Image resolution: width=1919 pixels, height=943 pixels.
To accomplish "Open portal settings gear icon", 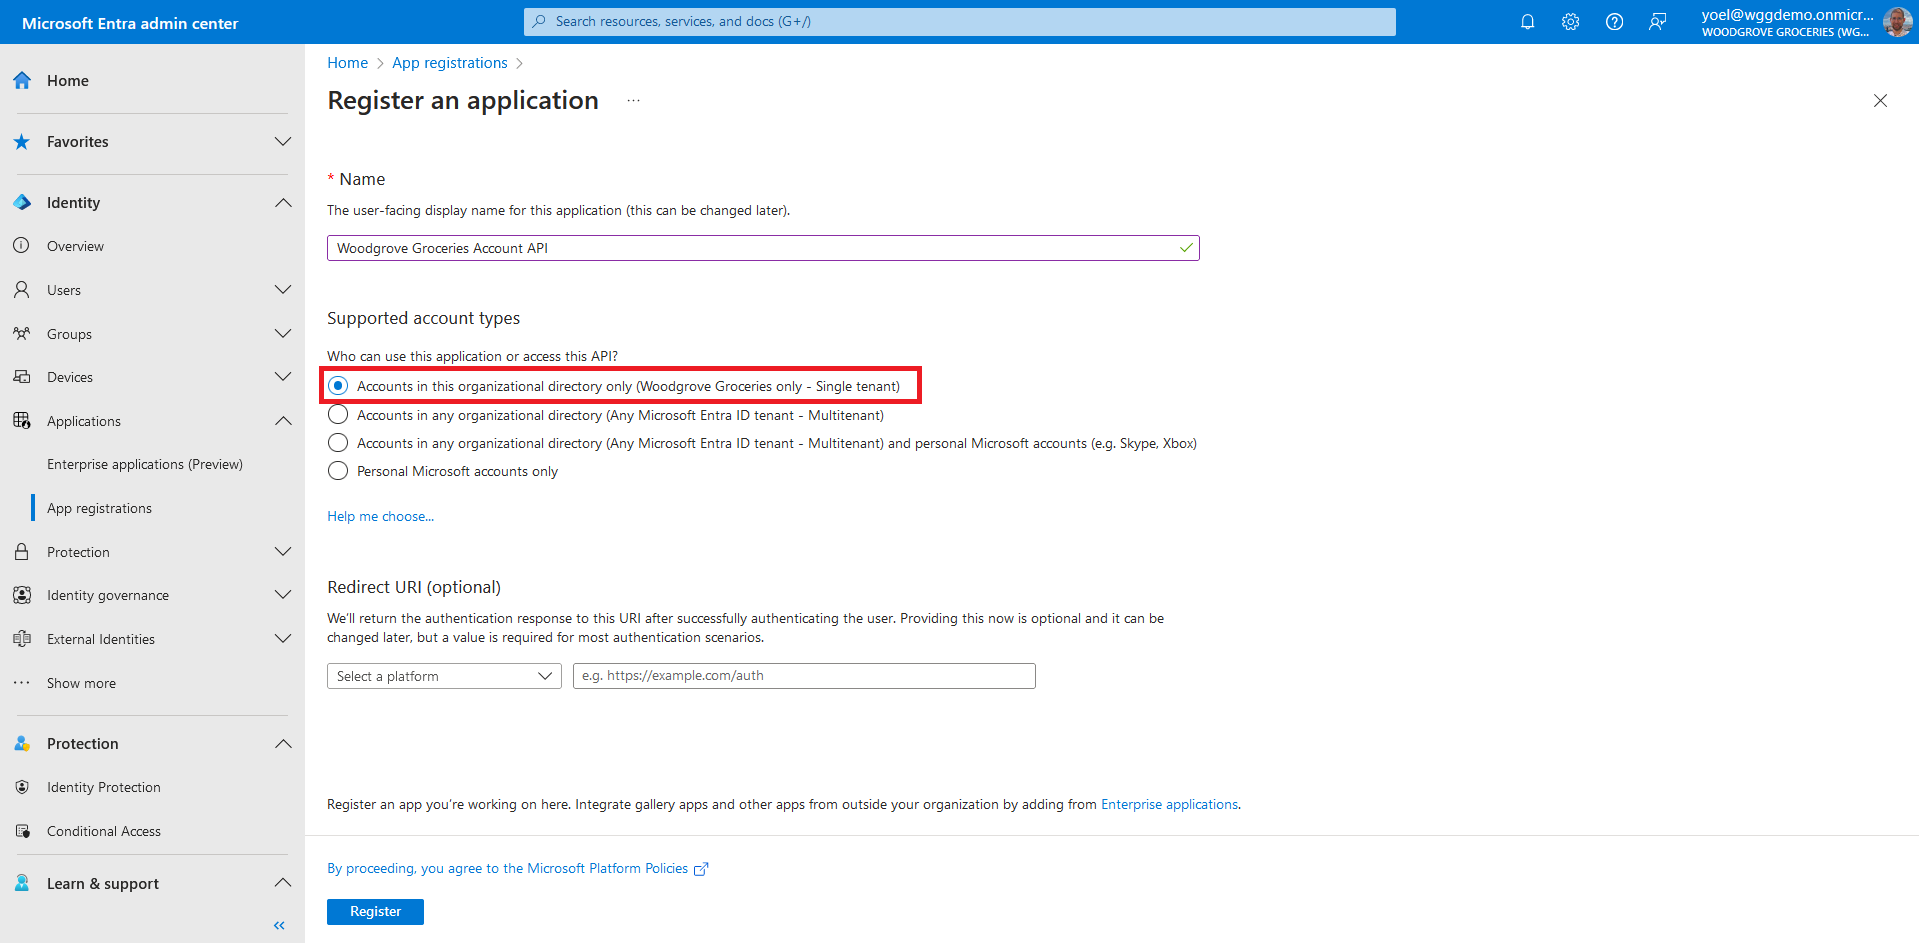I will 1570,22.
